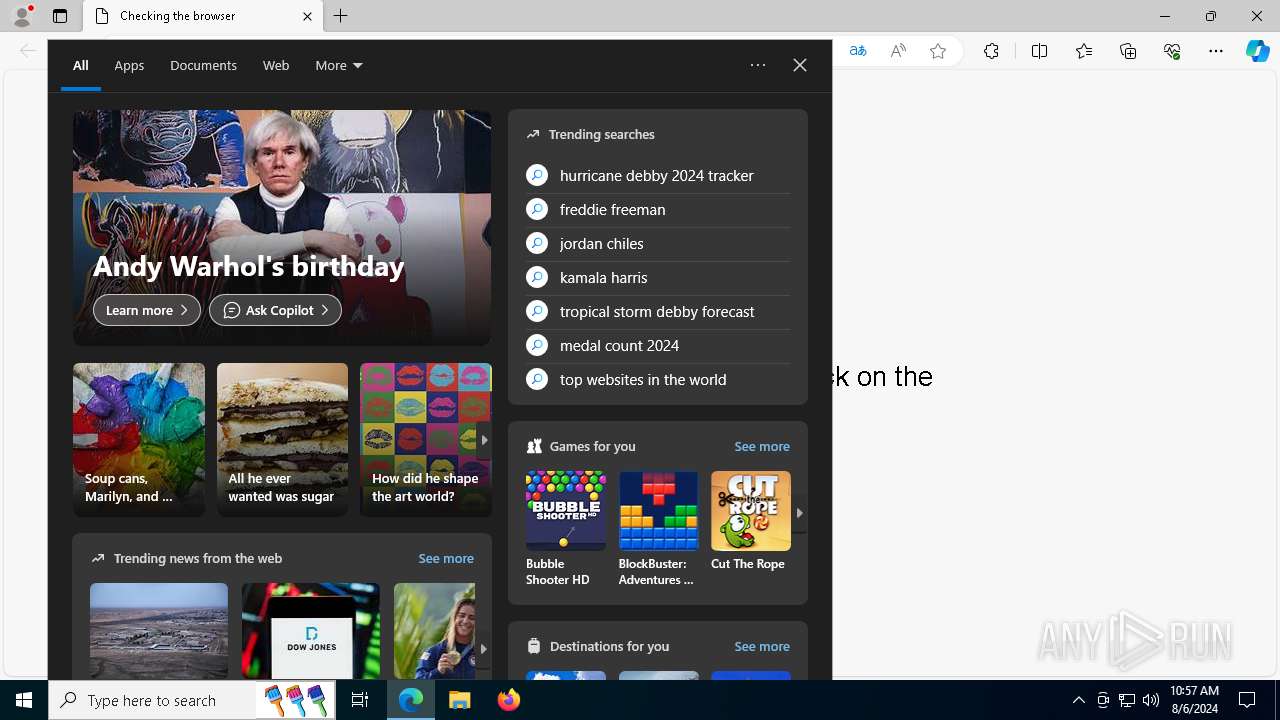
Task: Advance the Warhol cards carousel arrow
Action: (x=484, y=440)
